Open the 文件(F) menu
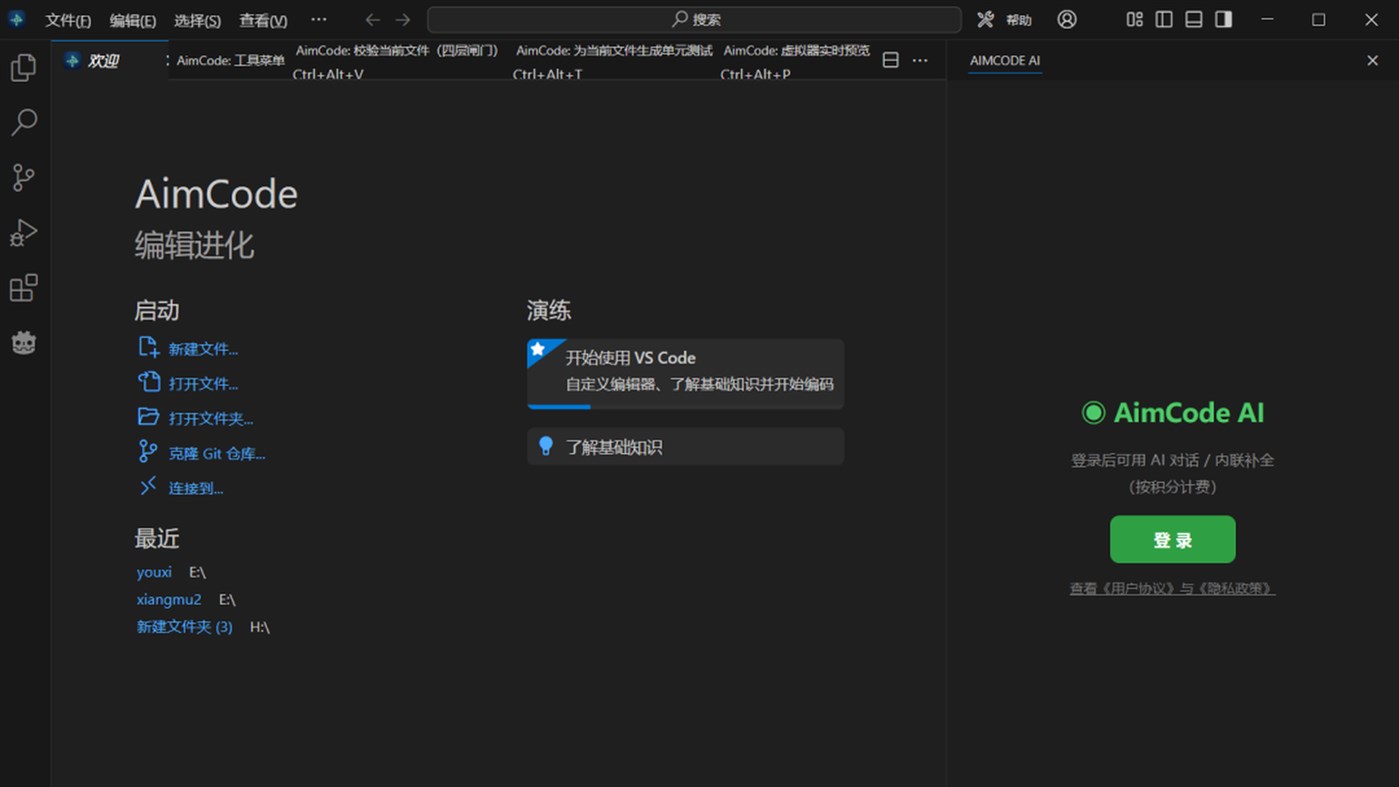This screenshot has height=787, width=1399. click(68, 20)
